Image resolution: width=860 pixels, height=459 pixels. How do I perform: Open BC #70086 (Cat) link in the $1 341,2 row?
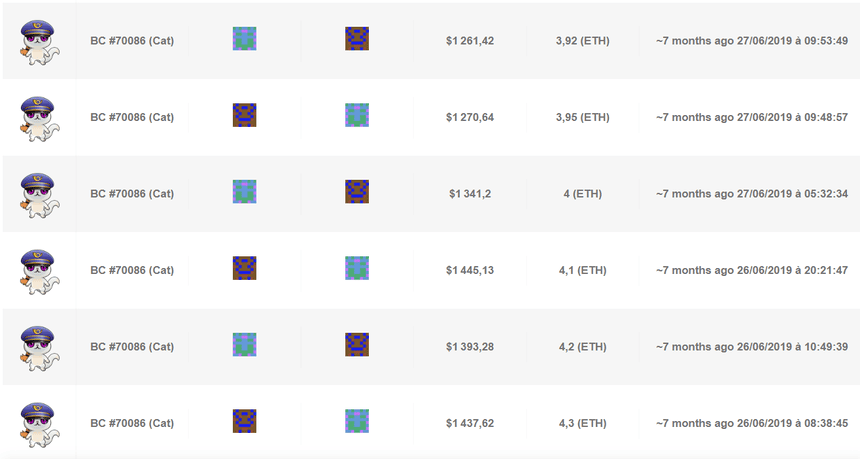(132, 194)
